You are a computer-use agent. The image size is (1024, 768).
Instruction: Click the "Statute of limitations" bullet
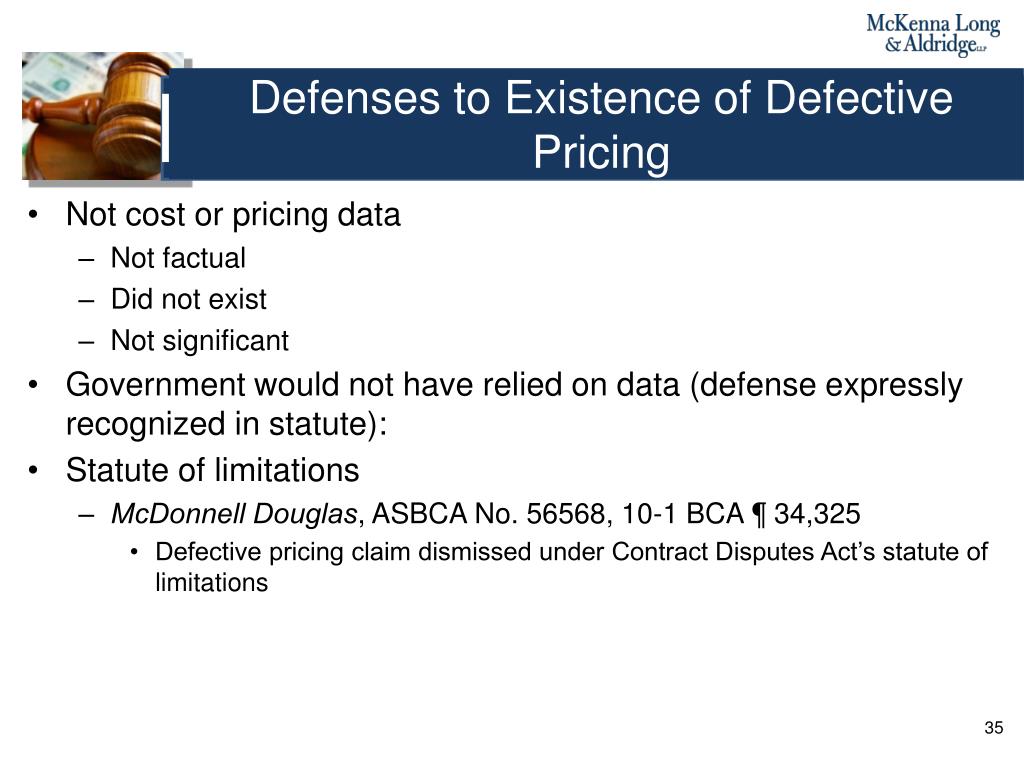[x=213, y=470]
